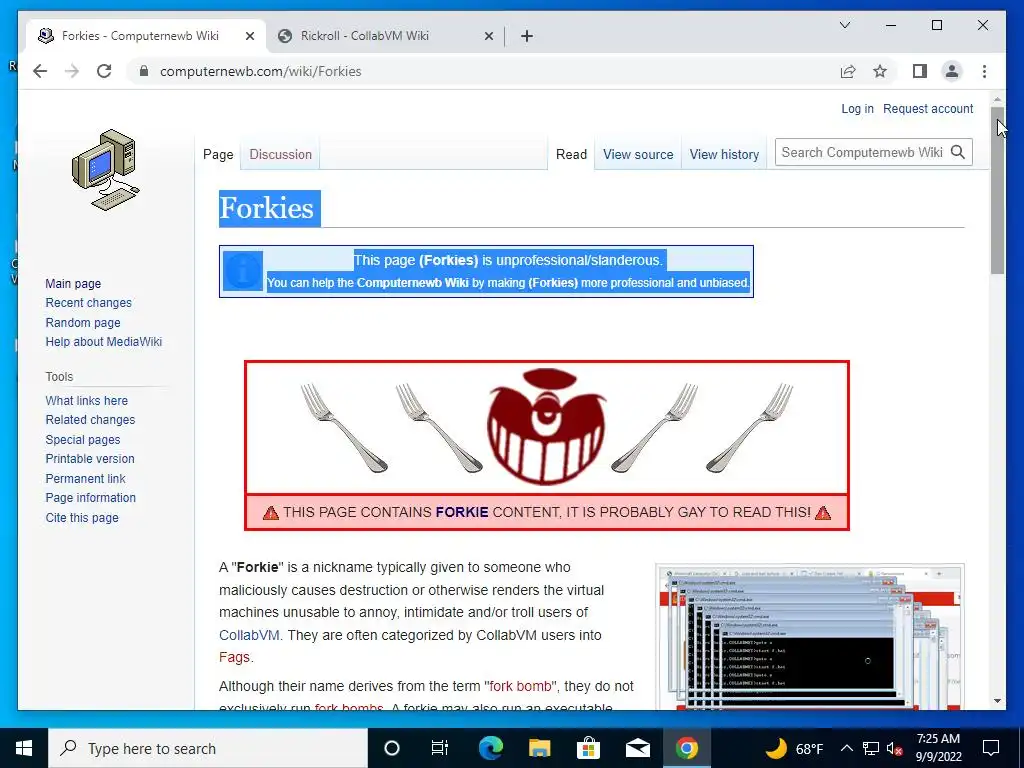Click Cite this page link
1024x768 pixels.
click(82, 517)
